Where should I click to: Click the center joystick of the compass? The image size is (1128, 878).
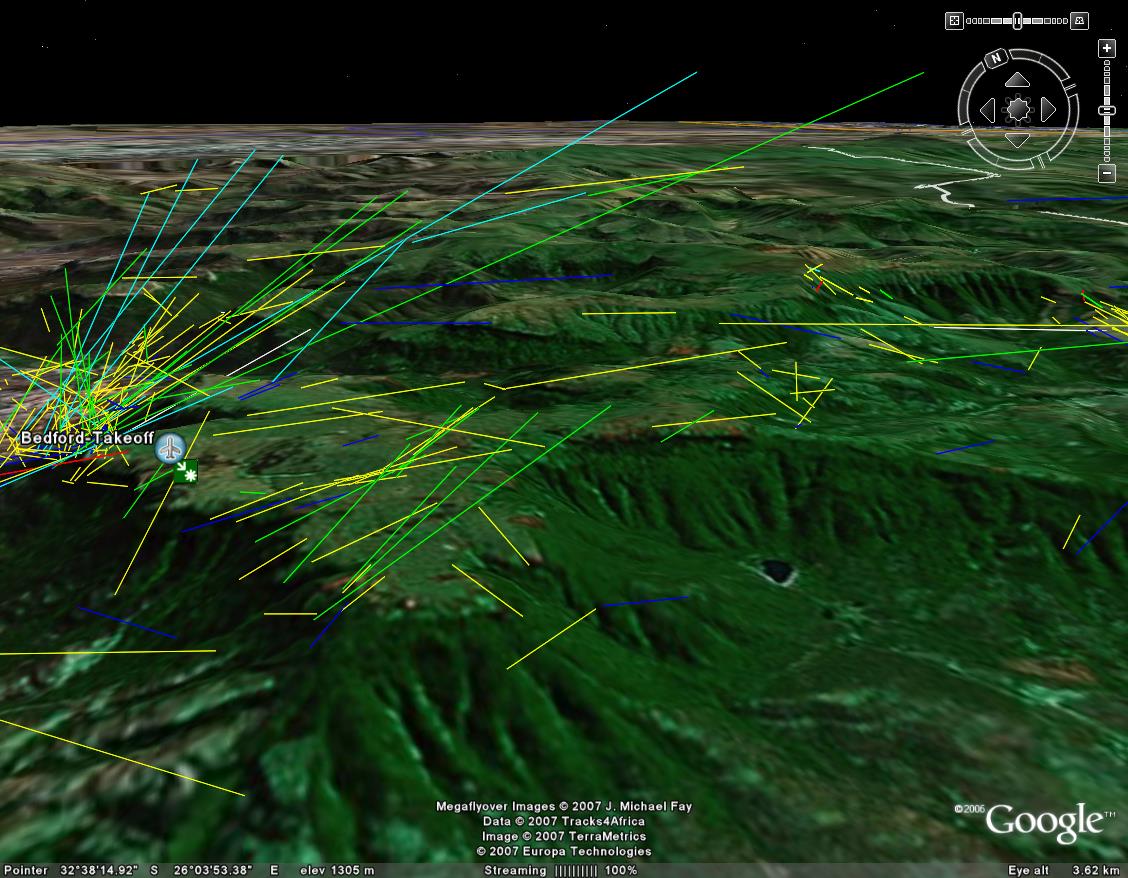[1018, 109]
